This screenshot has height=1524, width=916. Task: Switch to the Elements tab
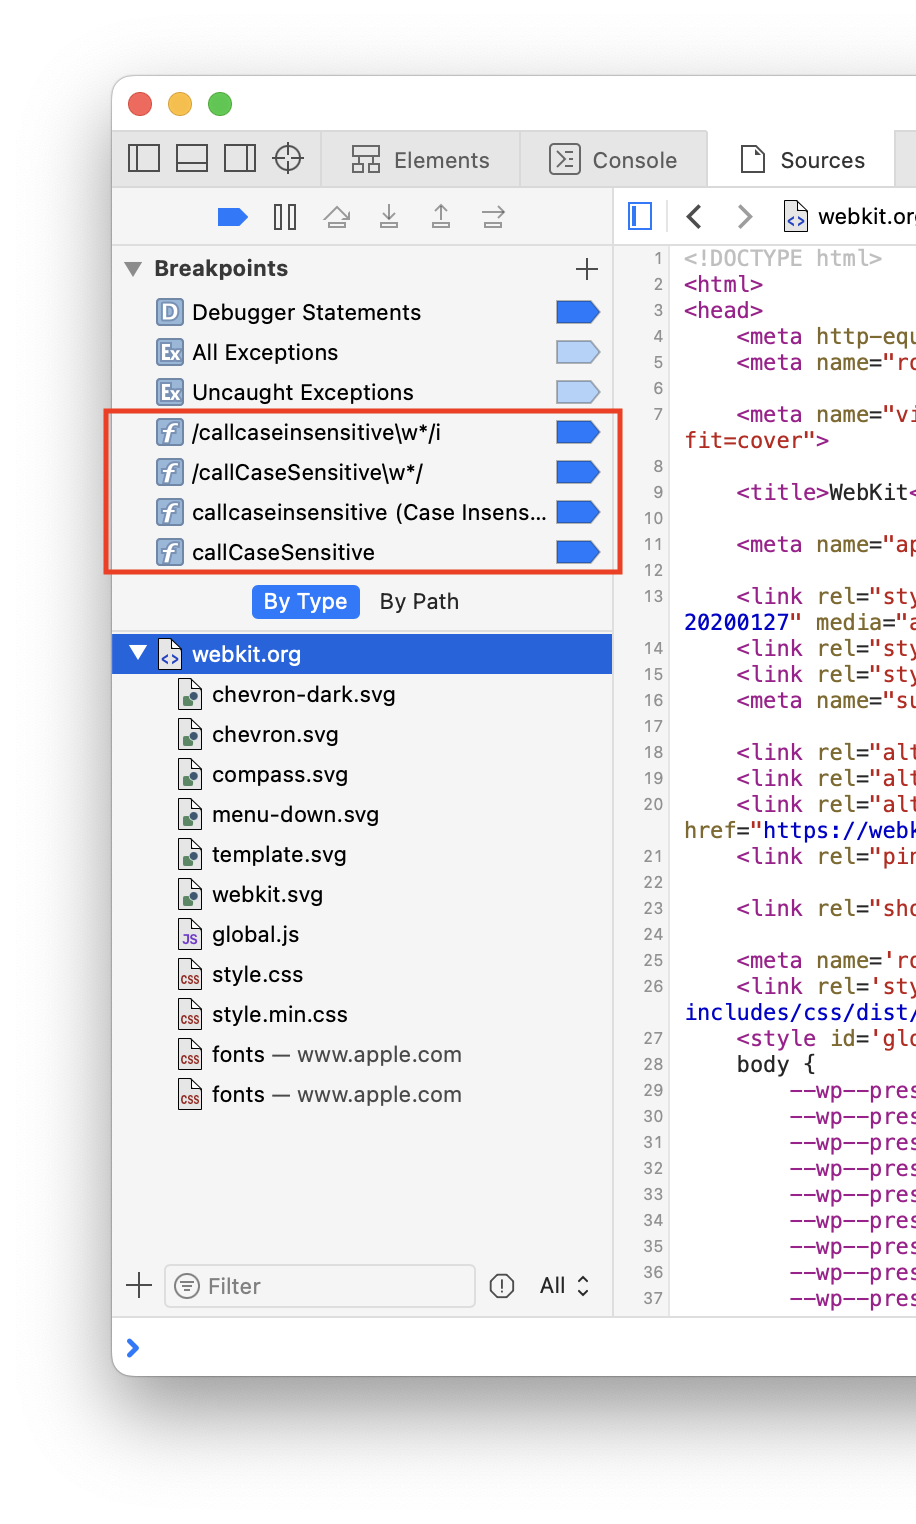click(421, 160)
